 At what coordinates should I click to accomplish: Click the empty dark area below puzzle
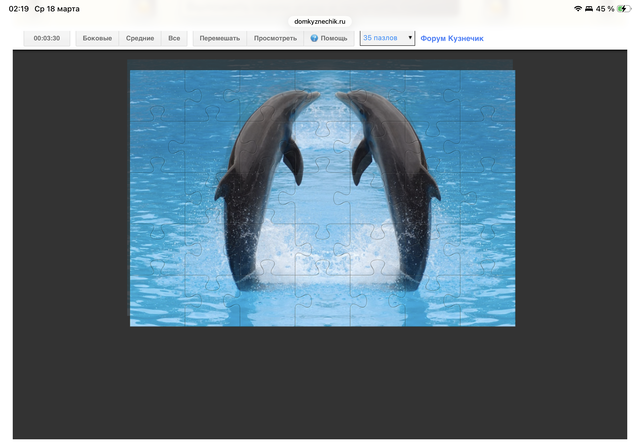pos(320,385)
